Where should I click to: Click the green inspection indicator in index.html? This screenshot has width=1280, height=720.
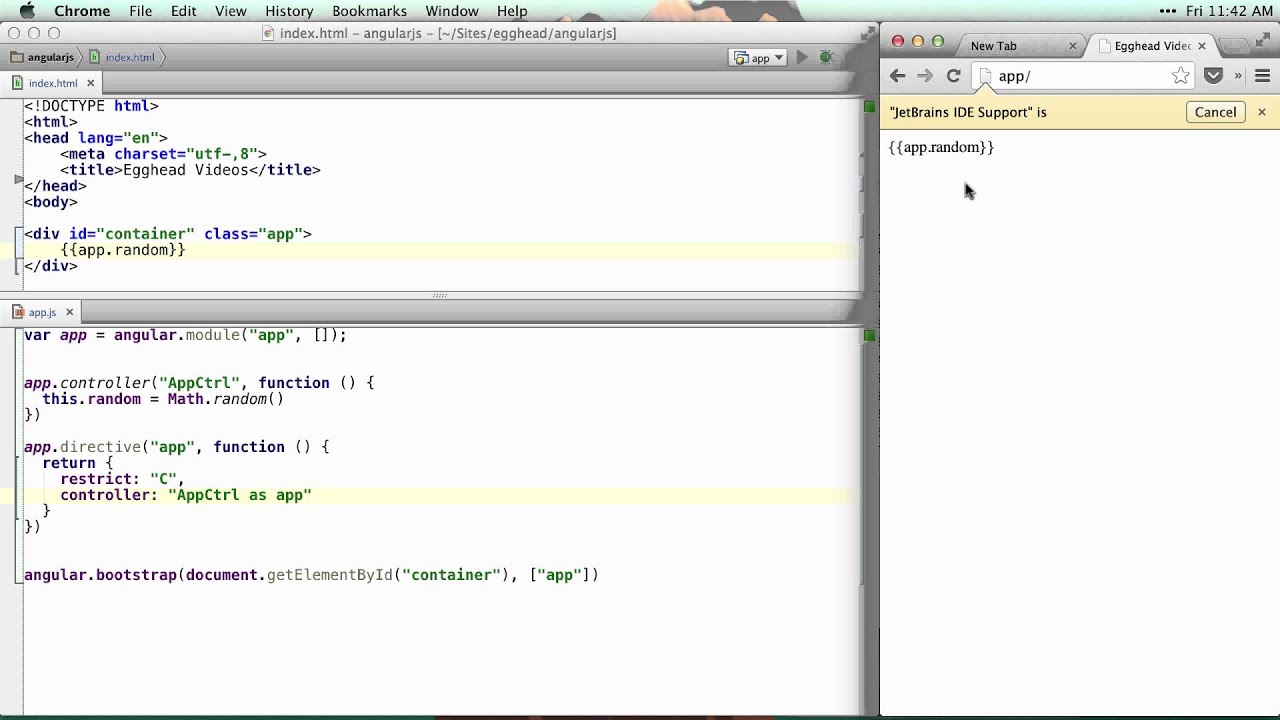[869, 105]
